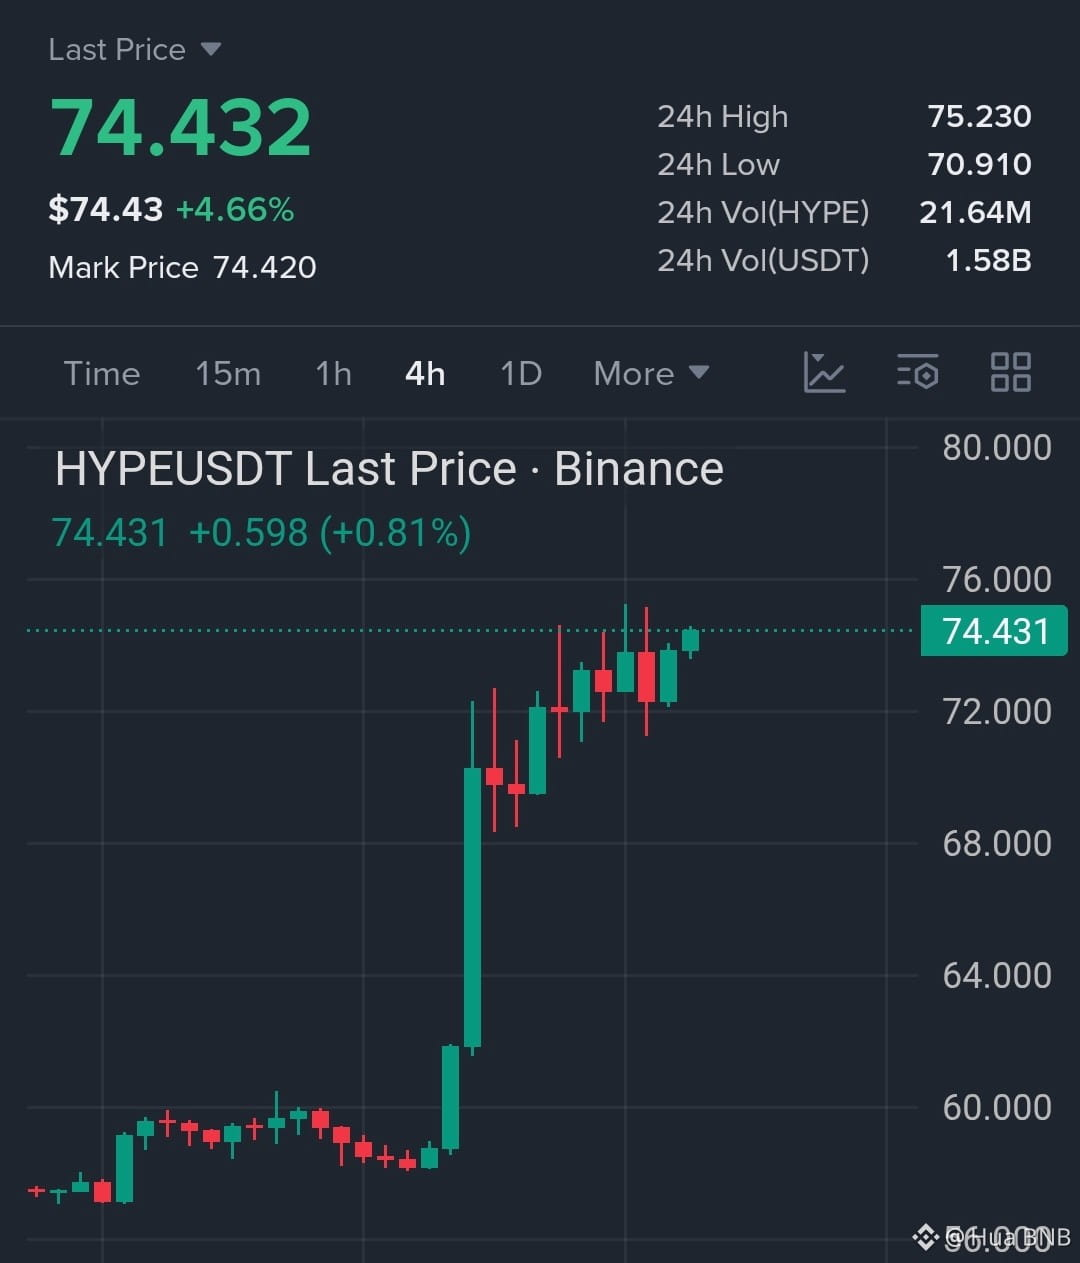Expand the More timeframes dropdown
This screenshot has height=1263, width=1080.
coord(651,373)
